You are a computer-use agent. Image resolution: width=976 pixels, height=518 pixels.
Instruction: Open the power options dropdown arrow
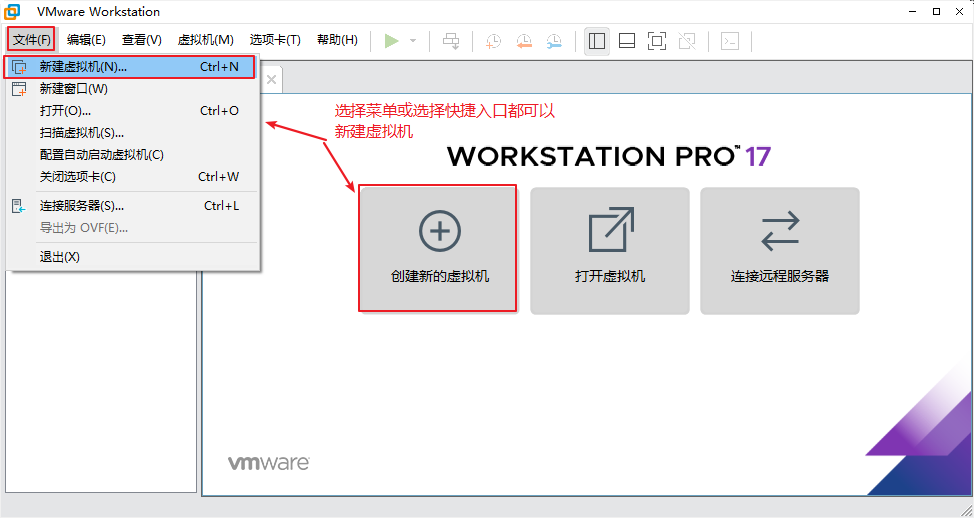[413, 41]
